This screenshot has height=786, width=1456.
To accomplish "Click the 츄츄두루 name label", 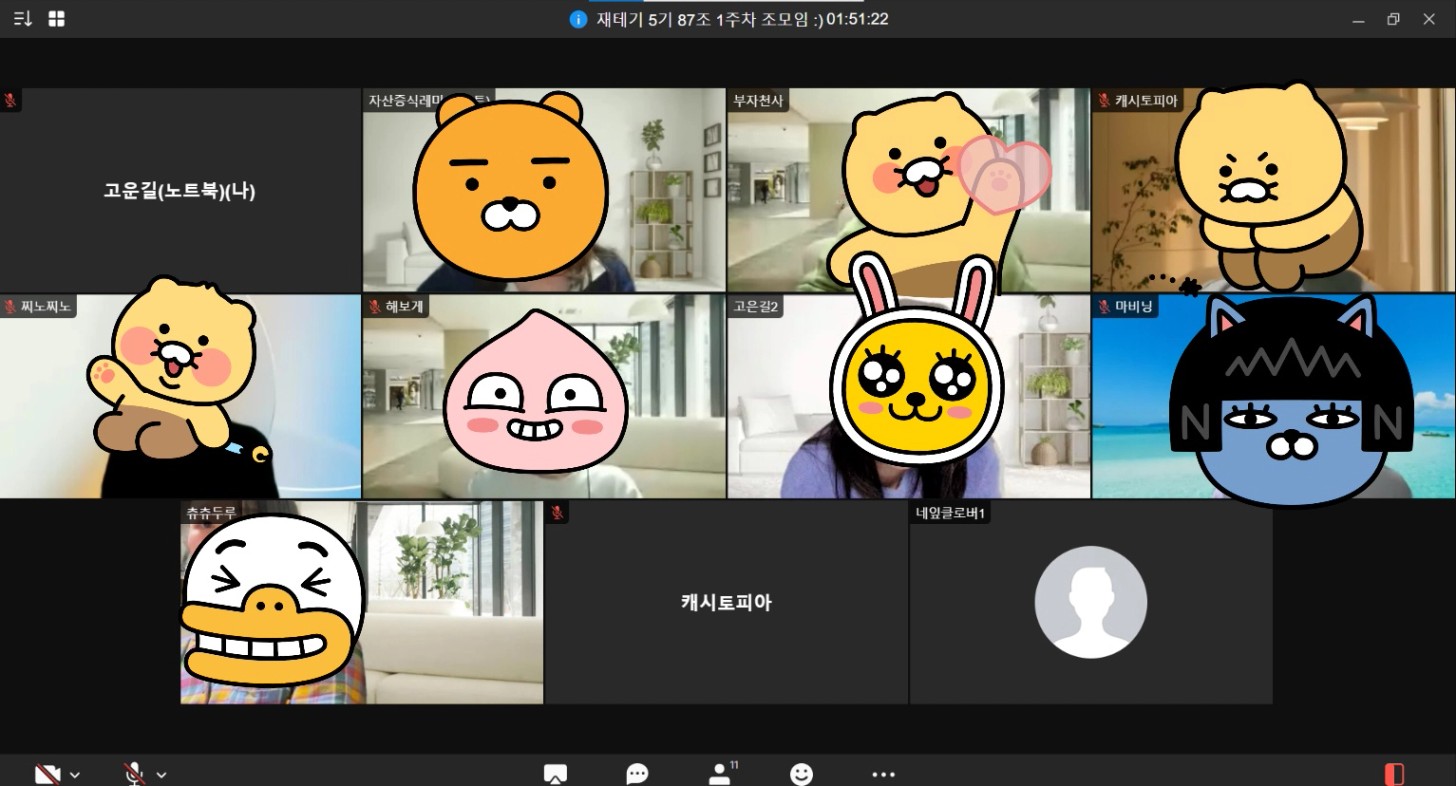I will tap(211, 512).
